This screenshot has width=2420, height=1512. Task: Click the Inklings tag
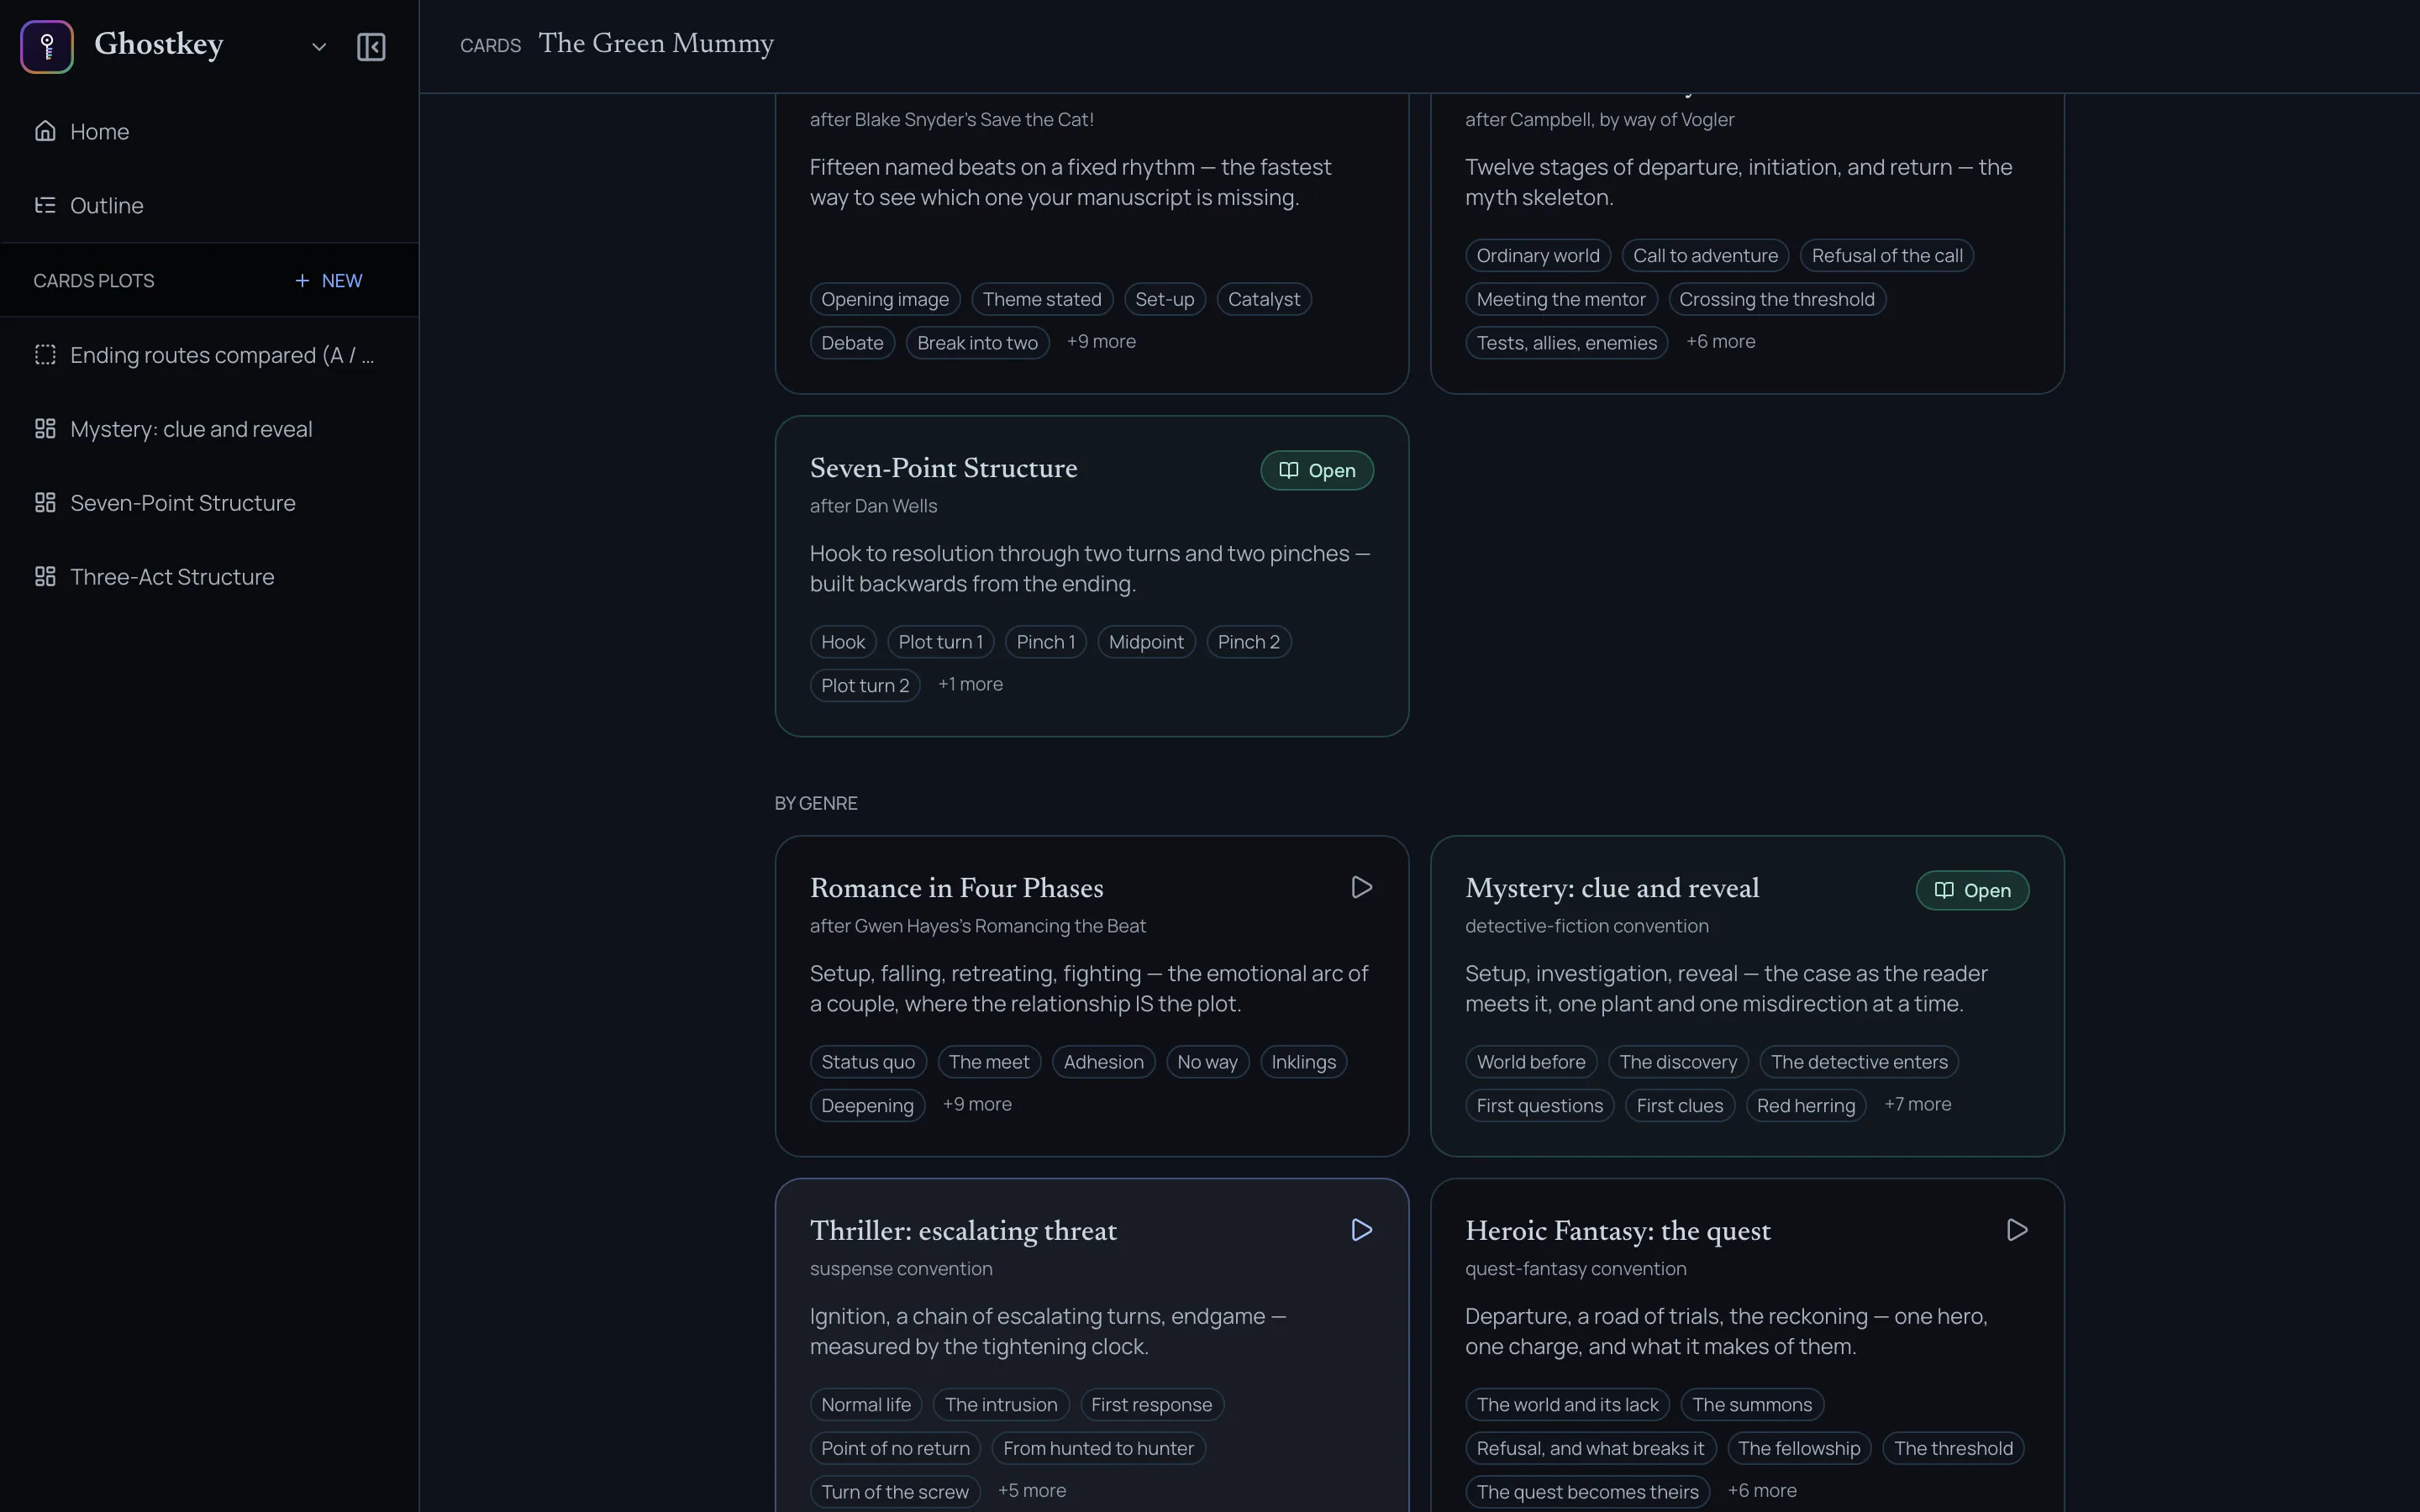(x=1303, y=1063)
